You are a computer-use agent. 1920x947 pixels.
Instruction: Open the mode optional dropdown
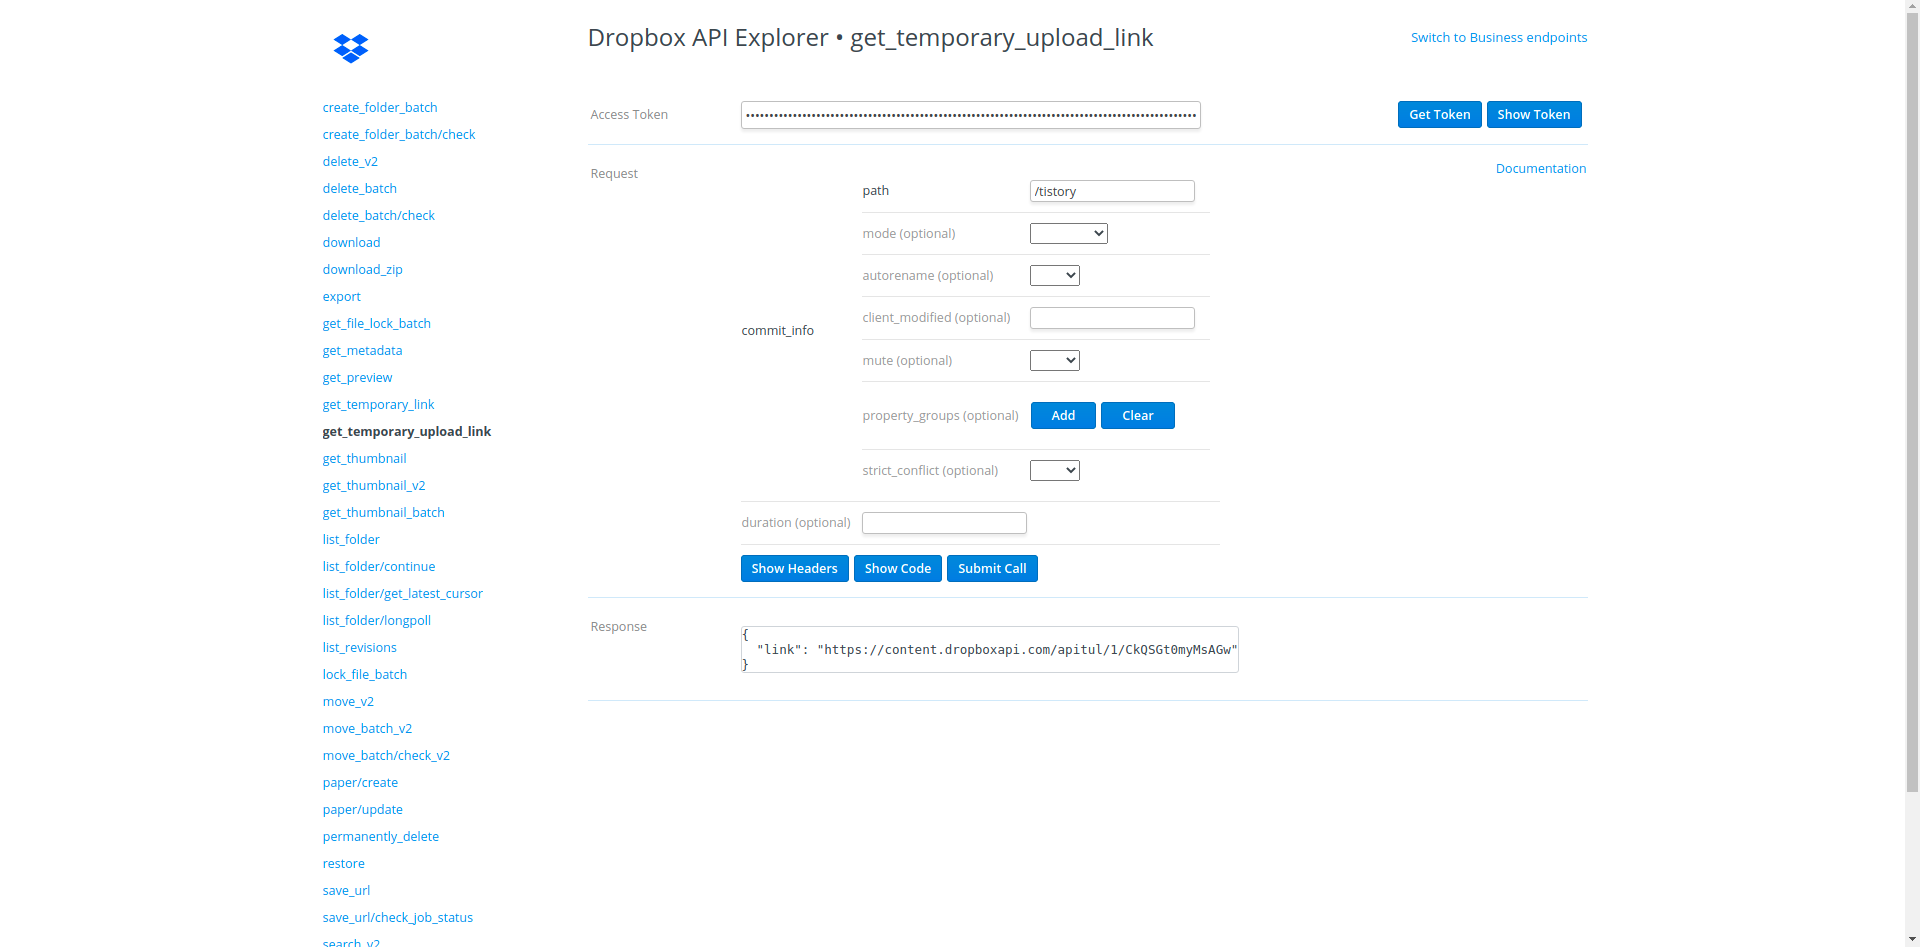[x=1068, y=233]
